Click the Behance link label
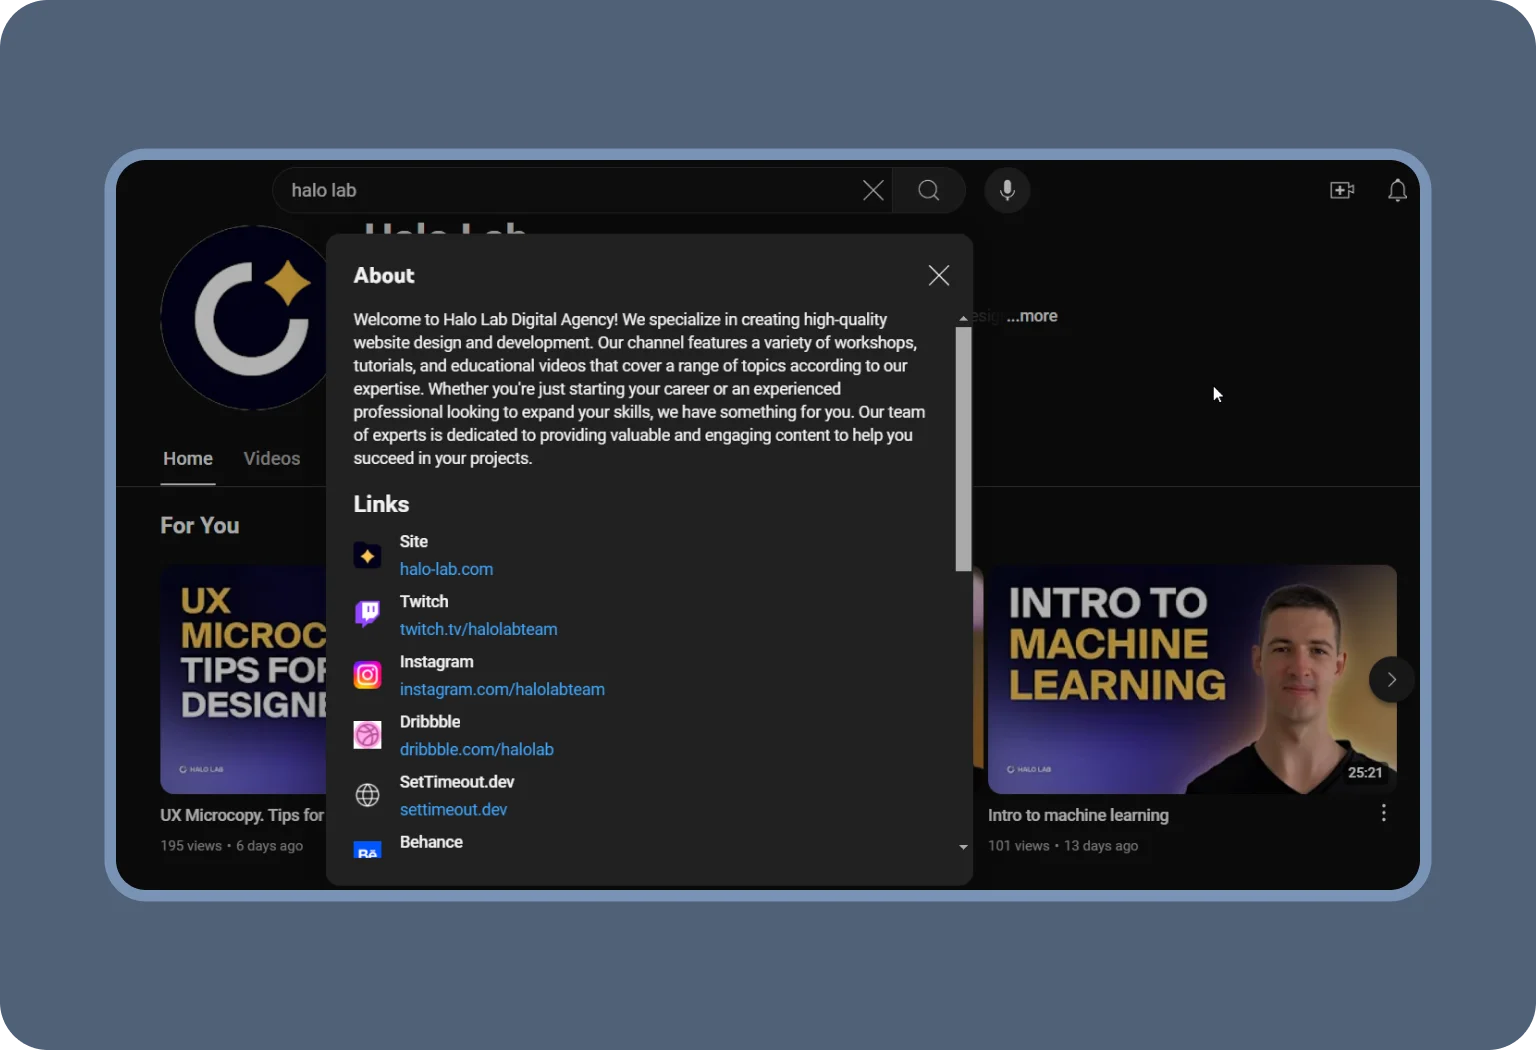The height and width of the screenshot is (1050, 1536). coord(431,842)
